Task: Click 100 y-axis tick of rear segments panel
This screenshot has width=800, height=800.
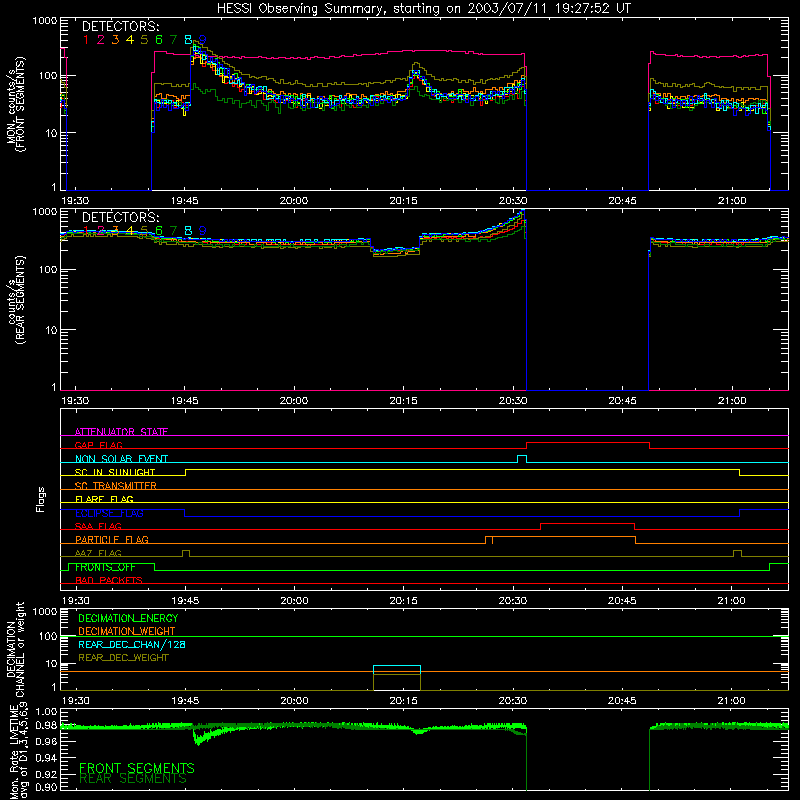Action: click(x=48, y=269)
